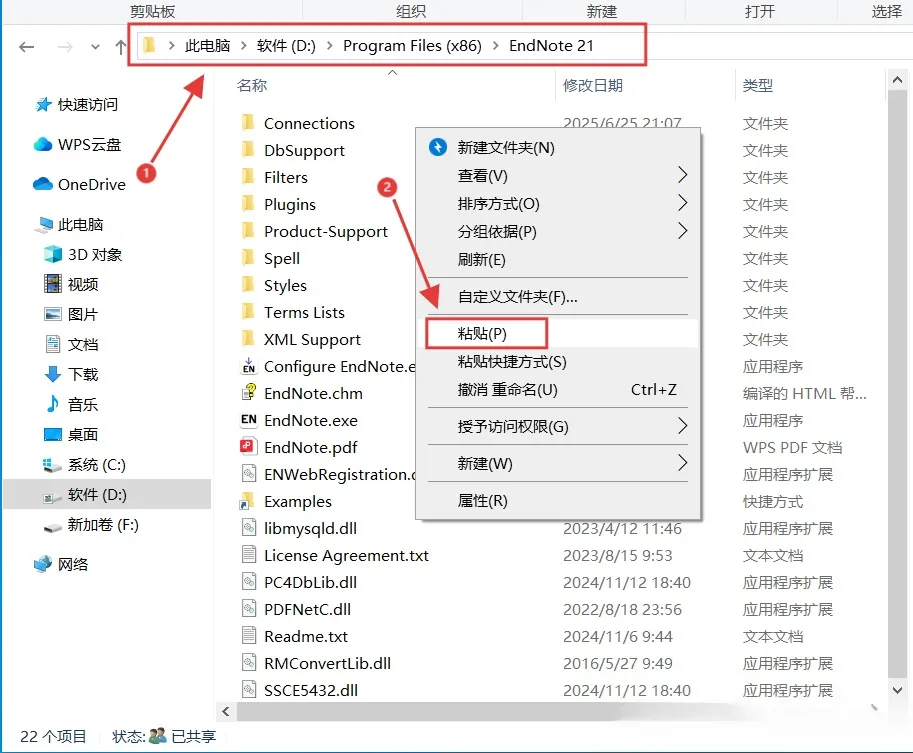This screenshot has width=913, height=753.
Task: Select 快速访问 star icon in sidebar
Action: pos(44,105)
